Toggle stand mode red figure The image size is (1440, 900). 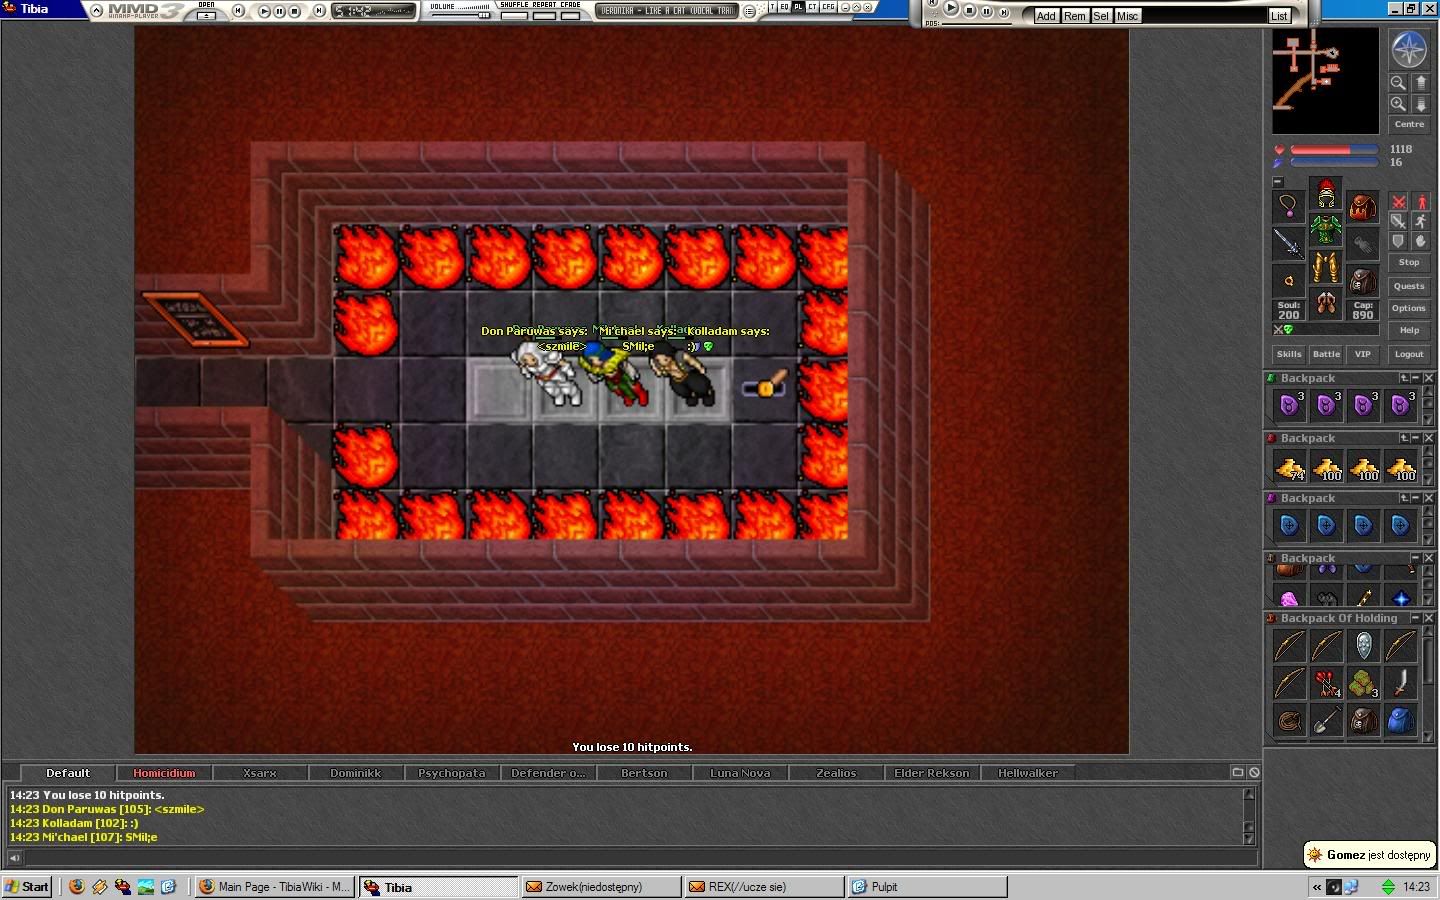point(1420,202)
